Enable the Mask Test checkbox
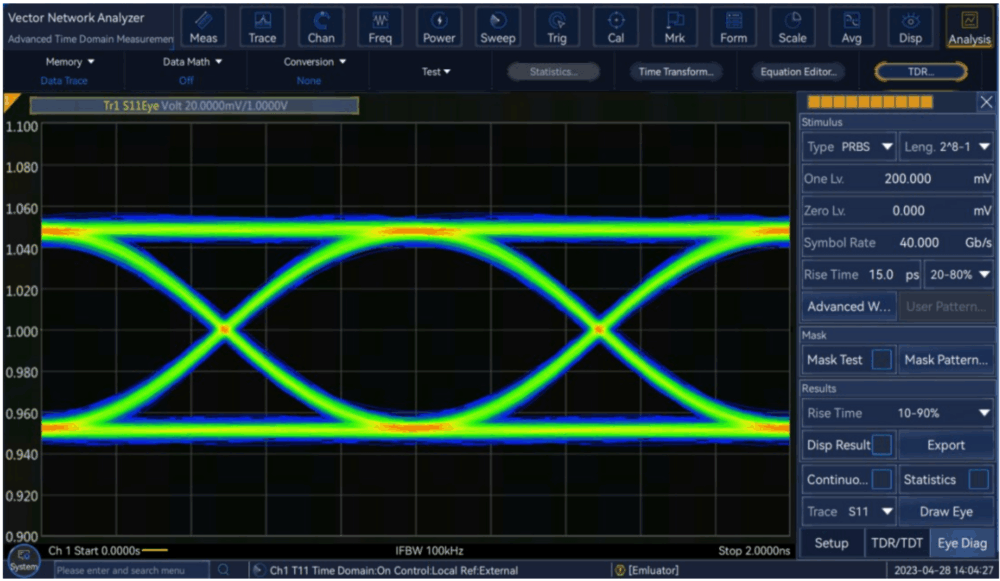The image size is (1000, 581). (881, 359)
